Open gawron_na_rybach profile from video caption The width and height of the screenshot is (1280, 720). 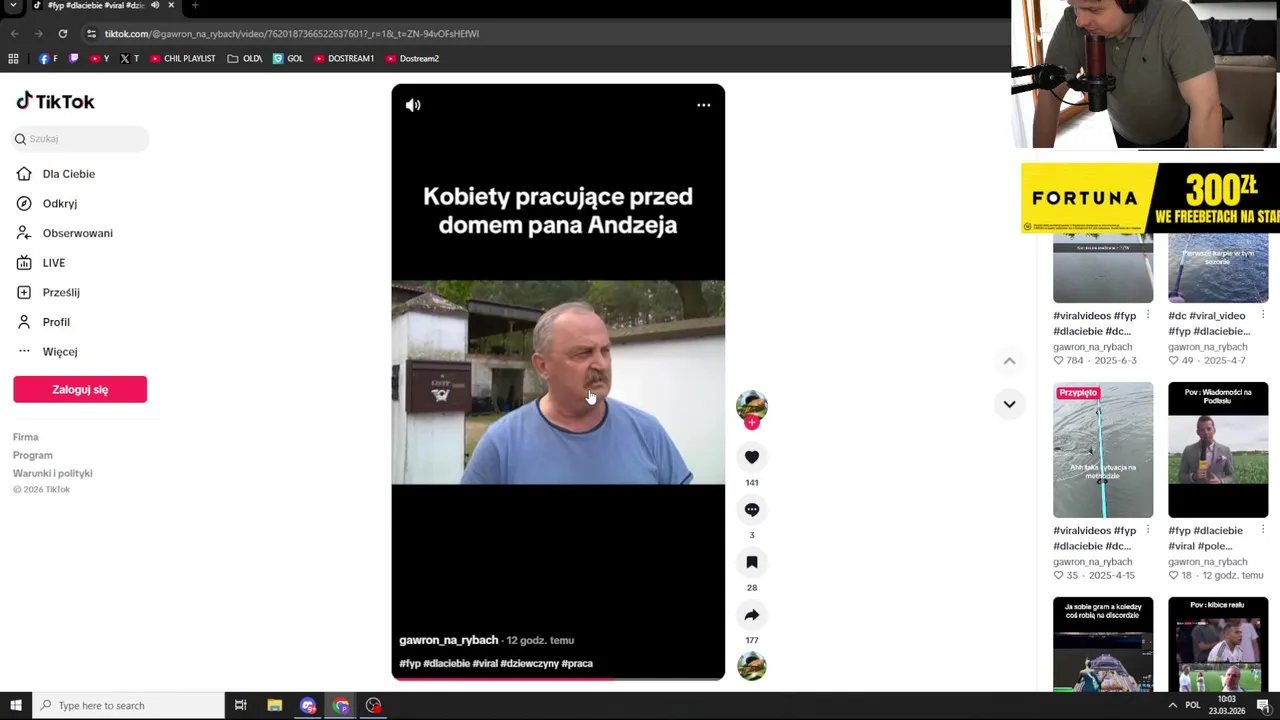tap(448, 640)
